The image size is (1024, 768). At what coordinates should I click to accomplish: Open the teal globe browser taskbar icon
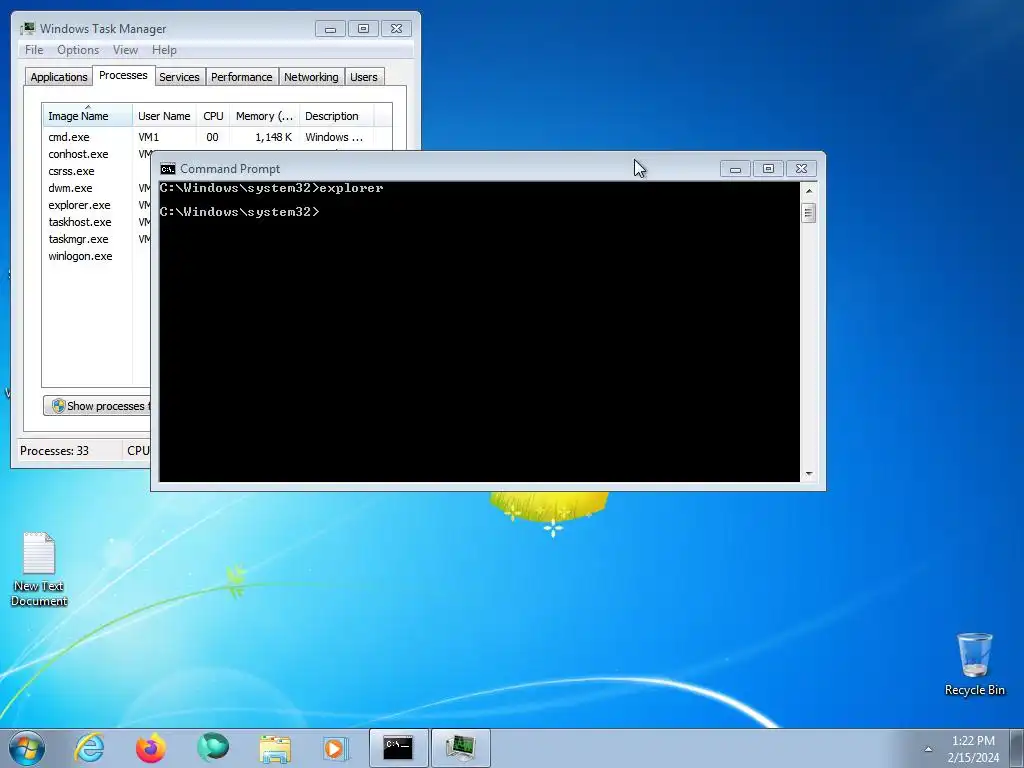point(213,748)
